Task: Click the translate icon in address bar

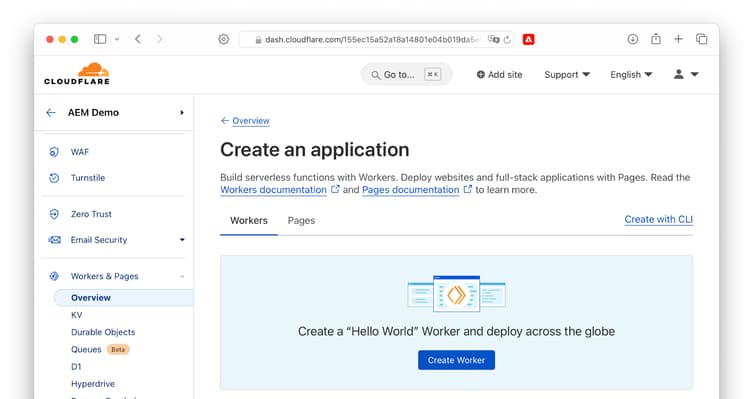Action: [x=494, y=39]
